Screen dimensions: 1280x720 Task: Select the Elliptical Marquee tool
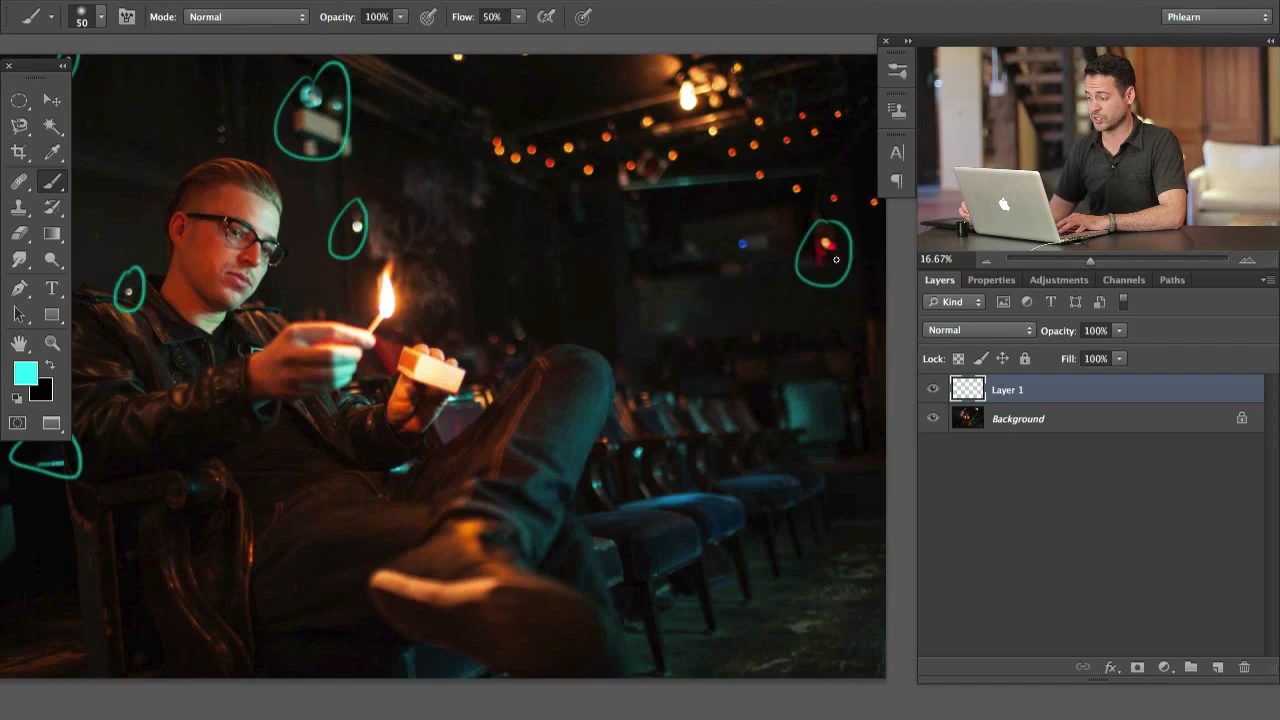tap(19, 100)
